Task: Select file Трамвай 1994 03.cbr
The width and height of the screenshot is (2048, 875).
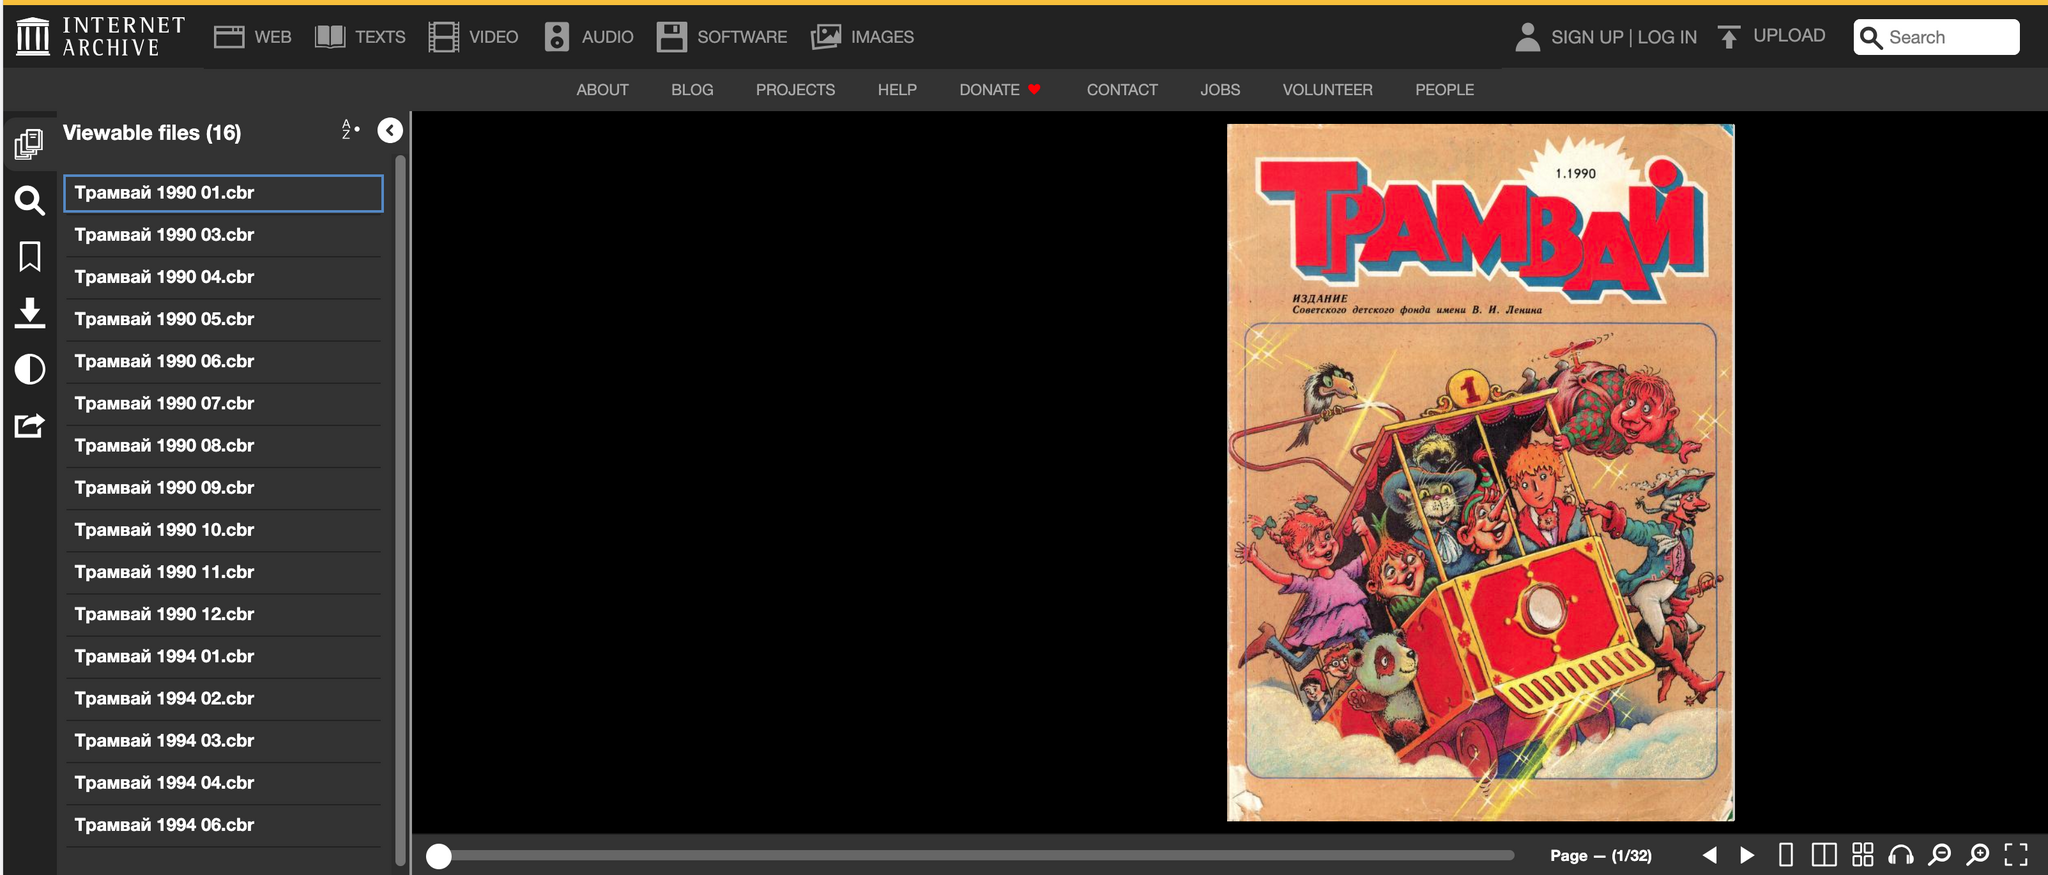Action: (223, 741)
